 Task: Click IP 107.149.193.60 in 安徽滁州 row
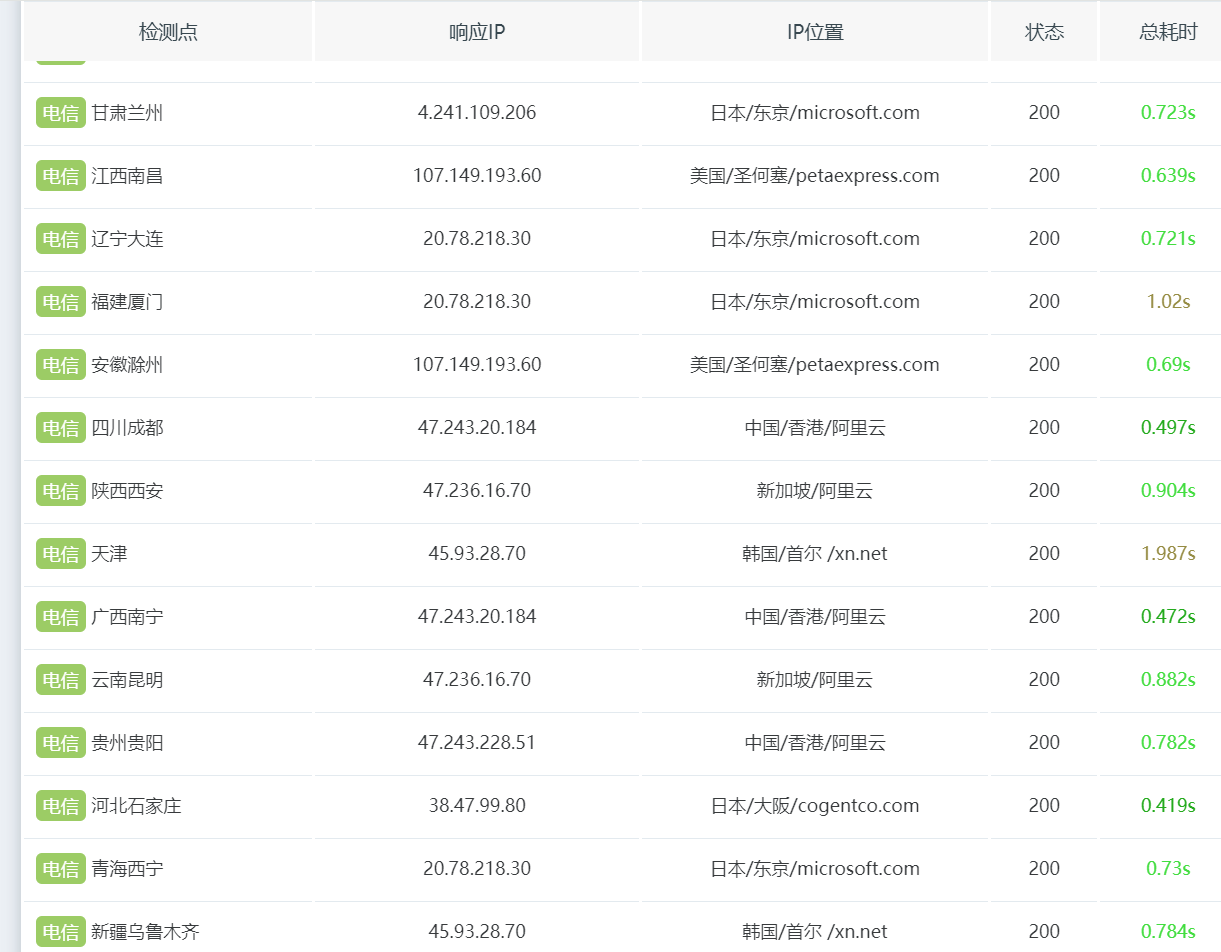click(x=477, y=365)
